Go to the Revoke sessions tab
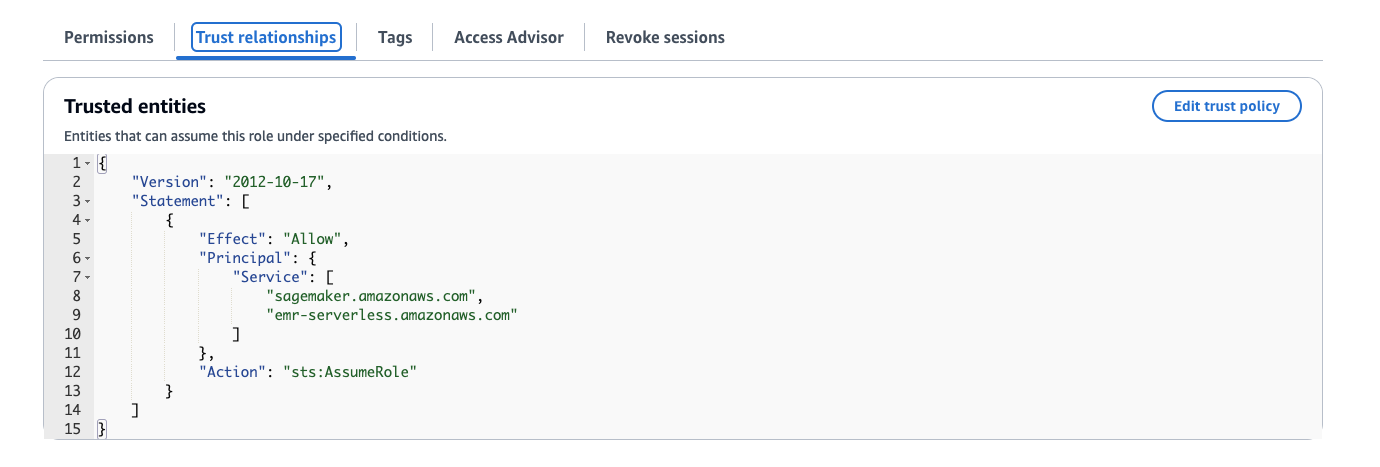The width and height of the screenshot is (1380, 467). 665,37
